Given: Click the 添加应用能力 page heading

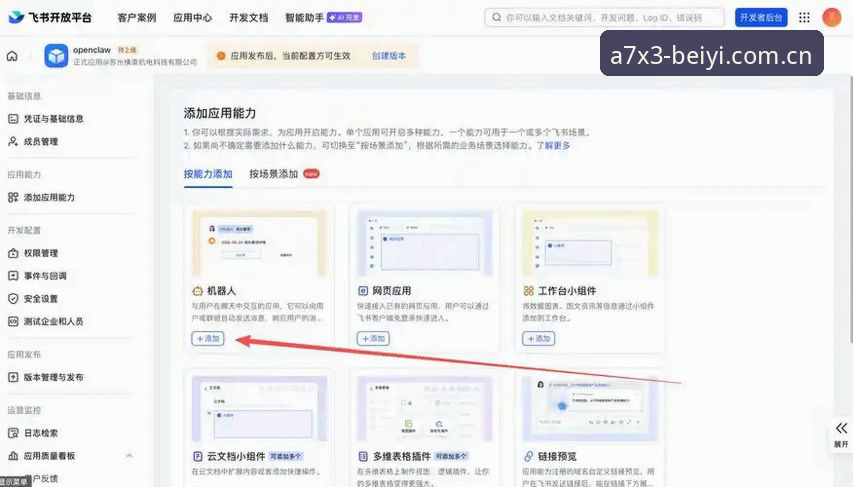Looking at the screenshot, I should click(x=220, y=113).
